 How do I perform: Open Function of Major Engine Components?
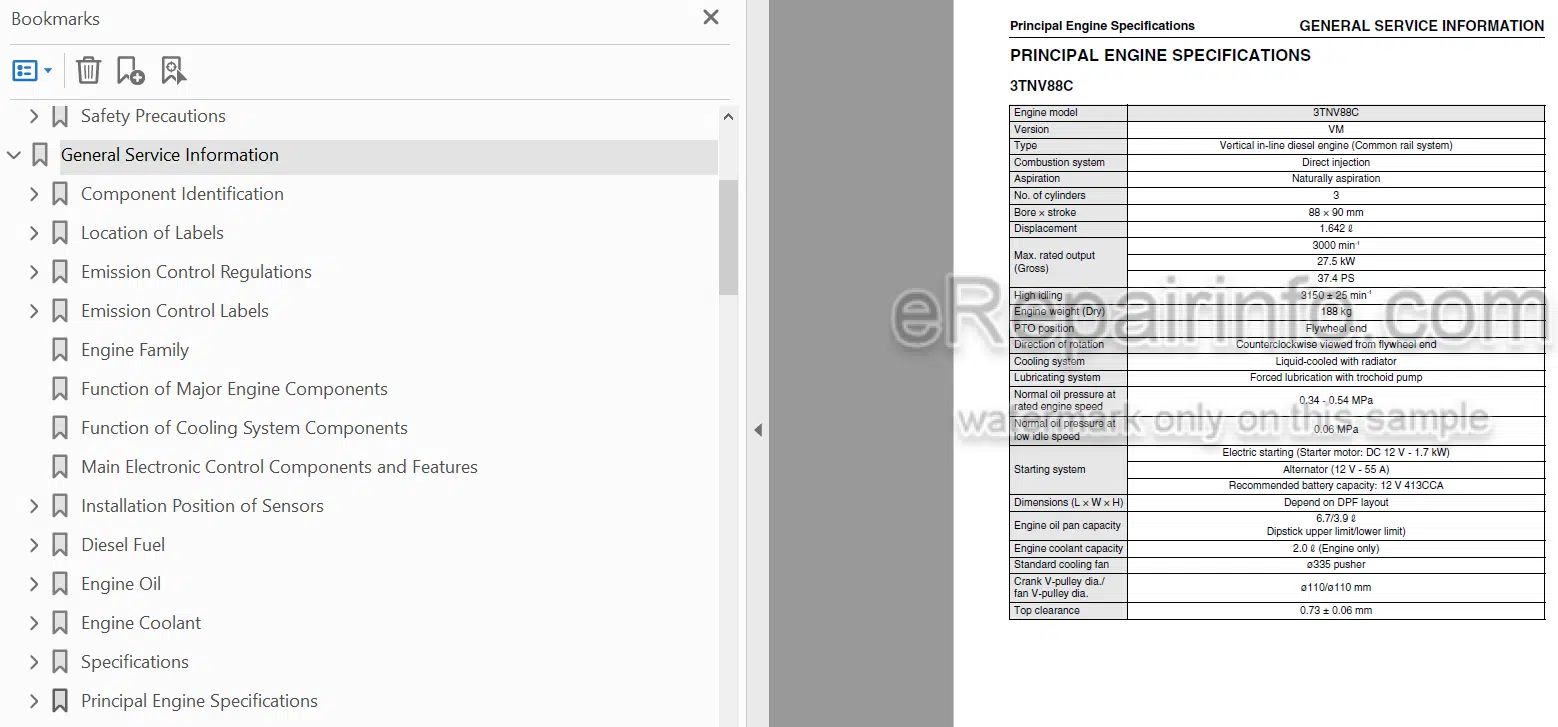(x=234, y=389)
